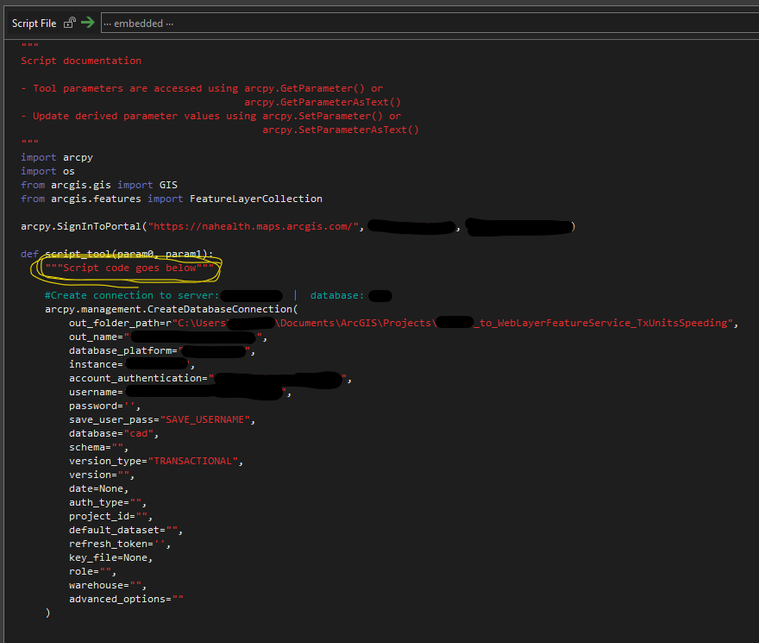Click the role="" line

point(92,571)
